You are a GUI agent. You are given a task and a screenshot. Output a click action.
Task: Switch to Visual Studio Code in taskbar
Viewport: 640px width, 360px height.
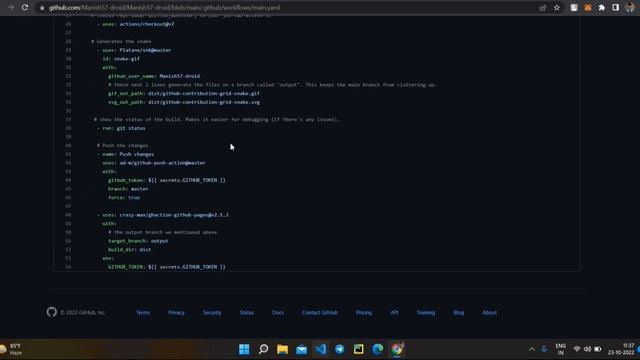tap(320, 349)
